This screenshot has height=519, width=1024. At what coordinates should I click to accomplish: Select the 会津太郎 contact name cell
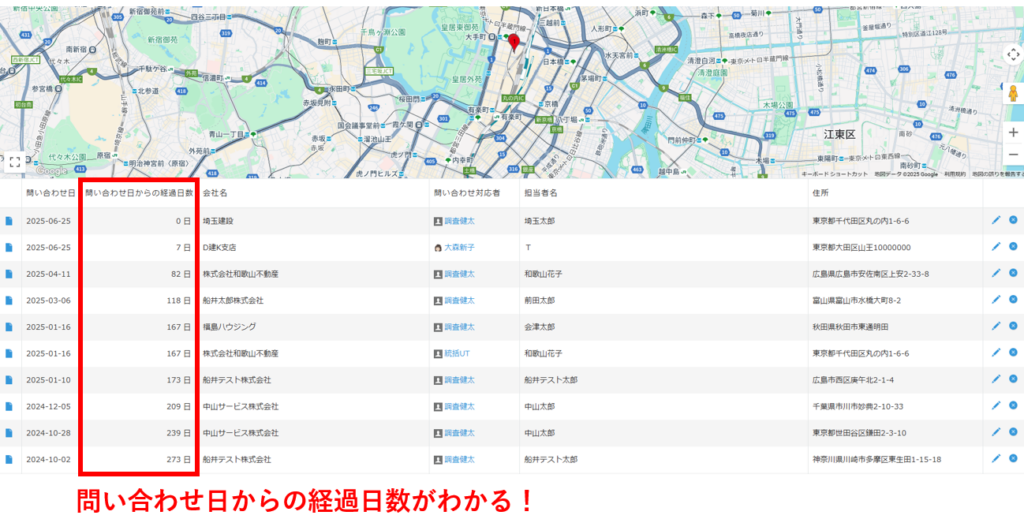point(539,327)
